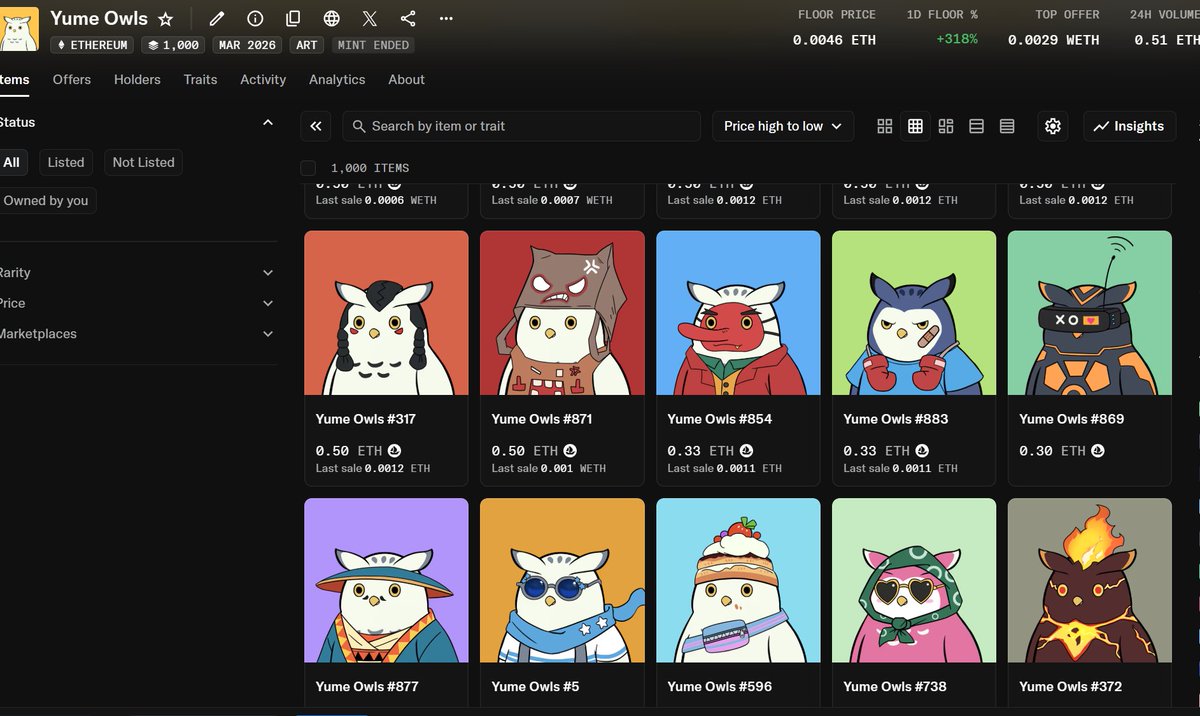The image size is (1200, 716).
Task: Click the Insights button
Action: [x=1129, y=126]
